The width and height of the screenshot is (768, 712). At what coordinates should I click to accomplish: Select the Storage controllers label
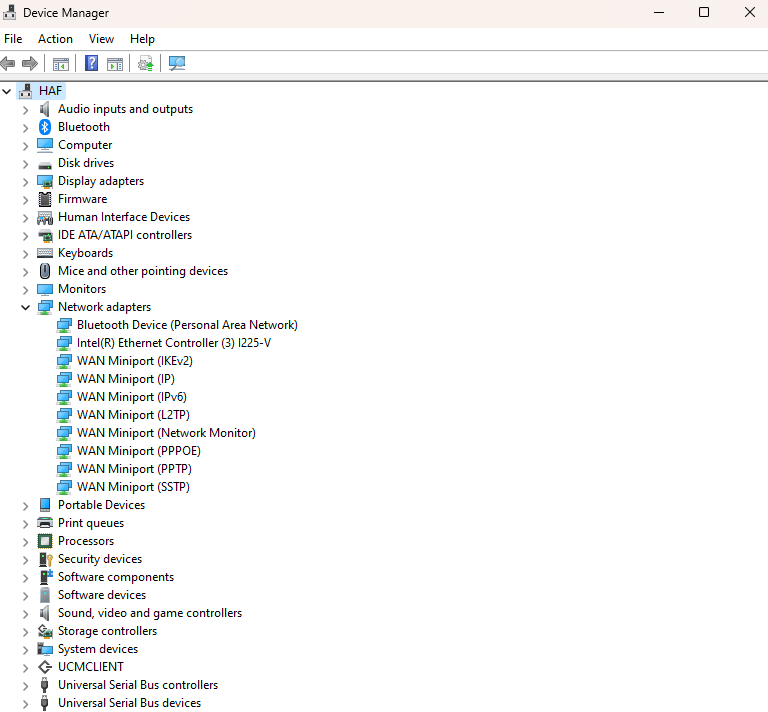click(x=107, y=631)
